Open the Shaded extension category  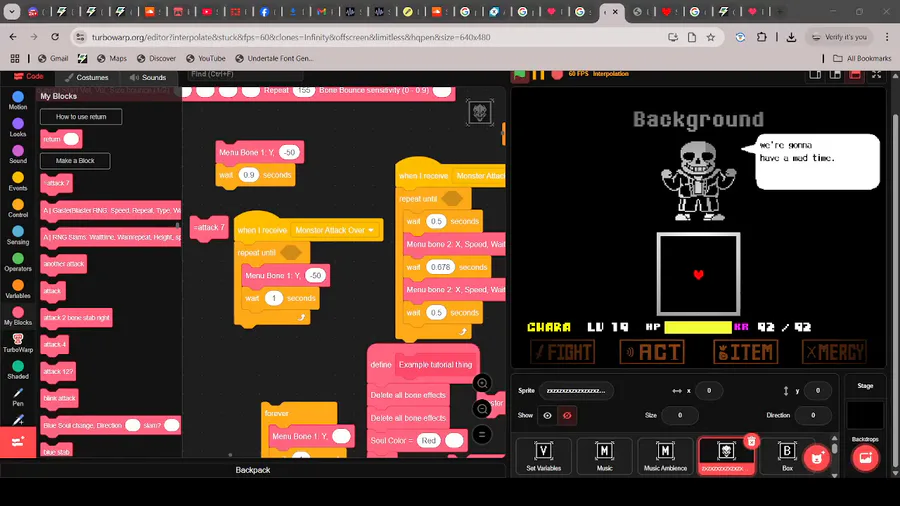pos(18,370)
